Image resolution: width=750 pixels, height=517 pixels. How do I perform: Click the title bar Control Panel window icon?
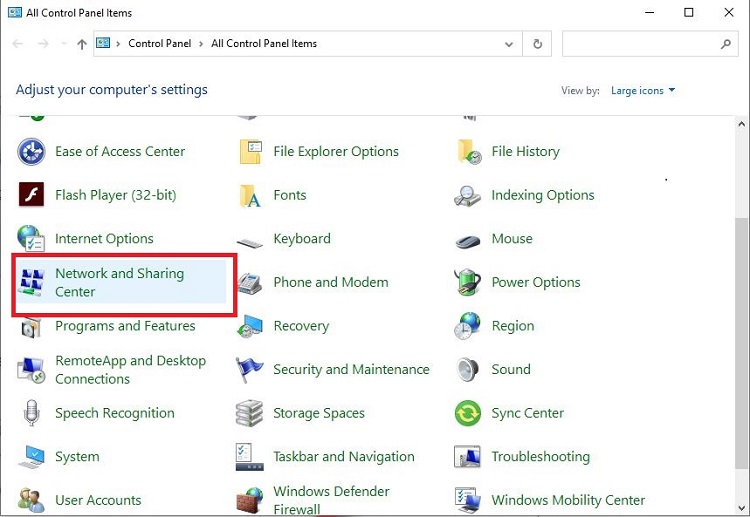[x=15, y=12]
